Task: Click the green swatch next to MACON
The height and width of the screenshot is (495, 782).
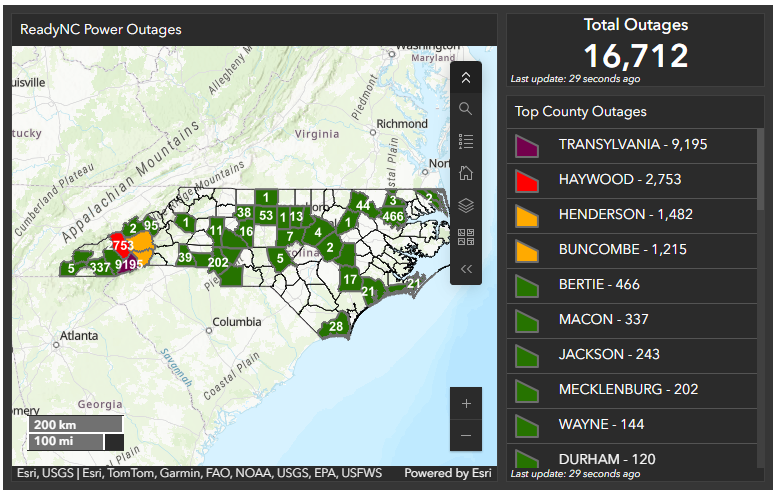Action: (527, 320)
